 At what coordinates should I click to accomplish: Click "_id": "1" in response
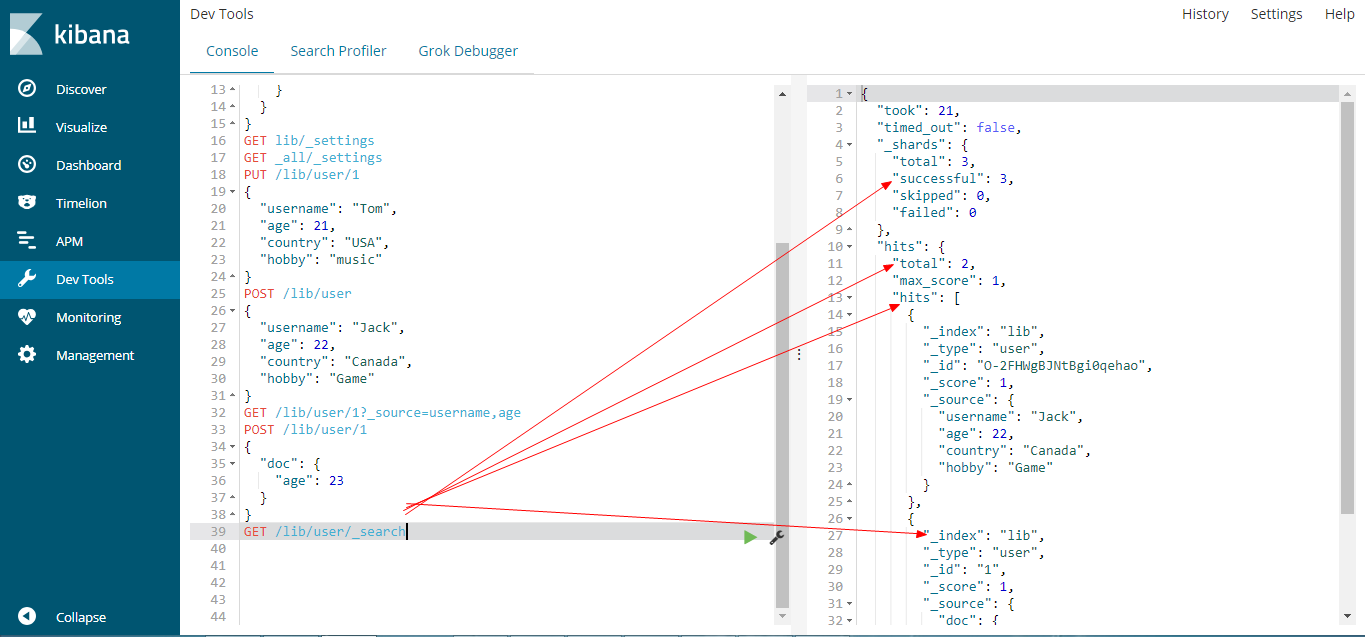tap(969, 569)
